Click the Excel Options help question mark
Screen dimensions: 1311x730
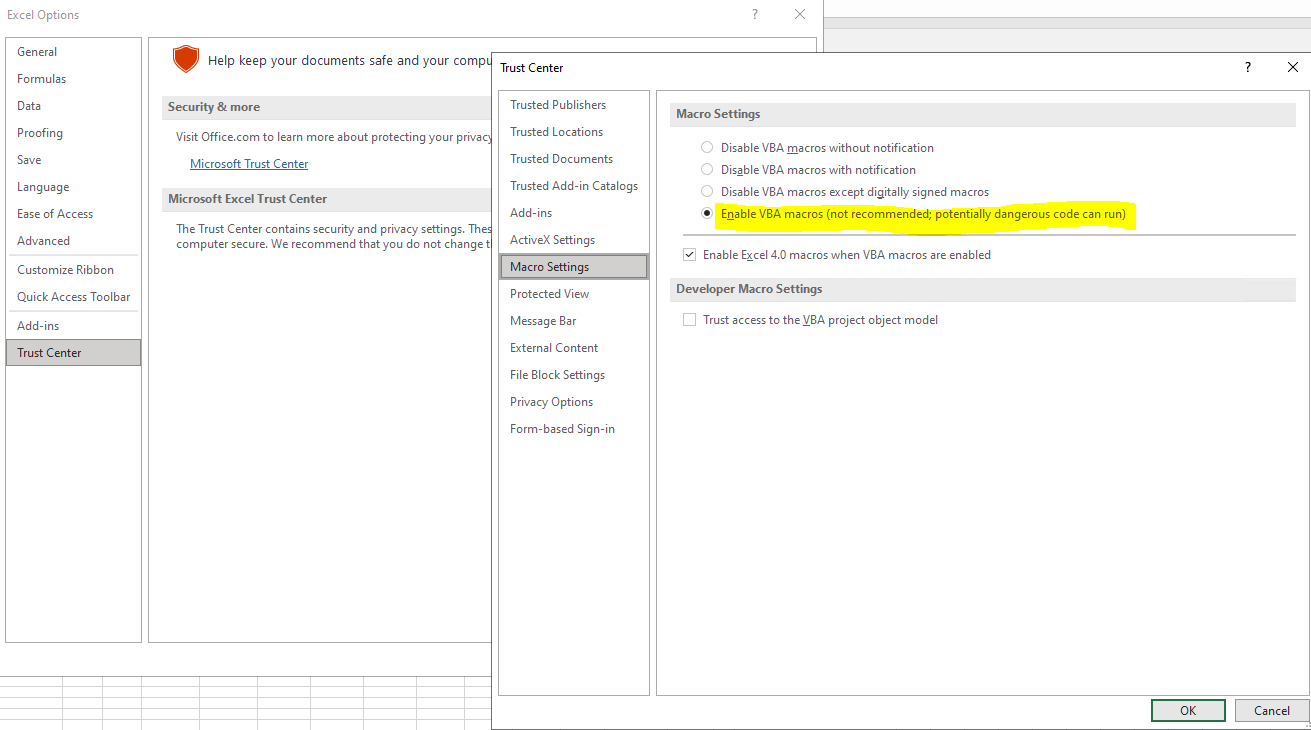pos(755,14)
